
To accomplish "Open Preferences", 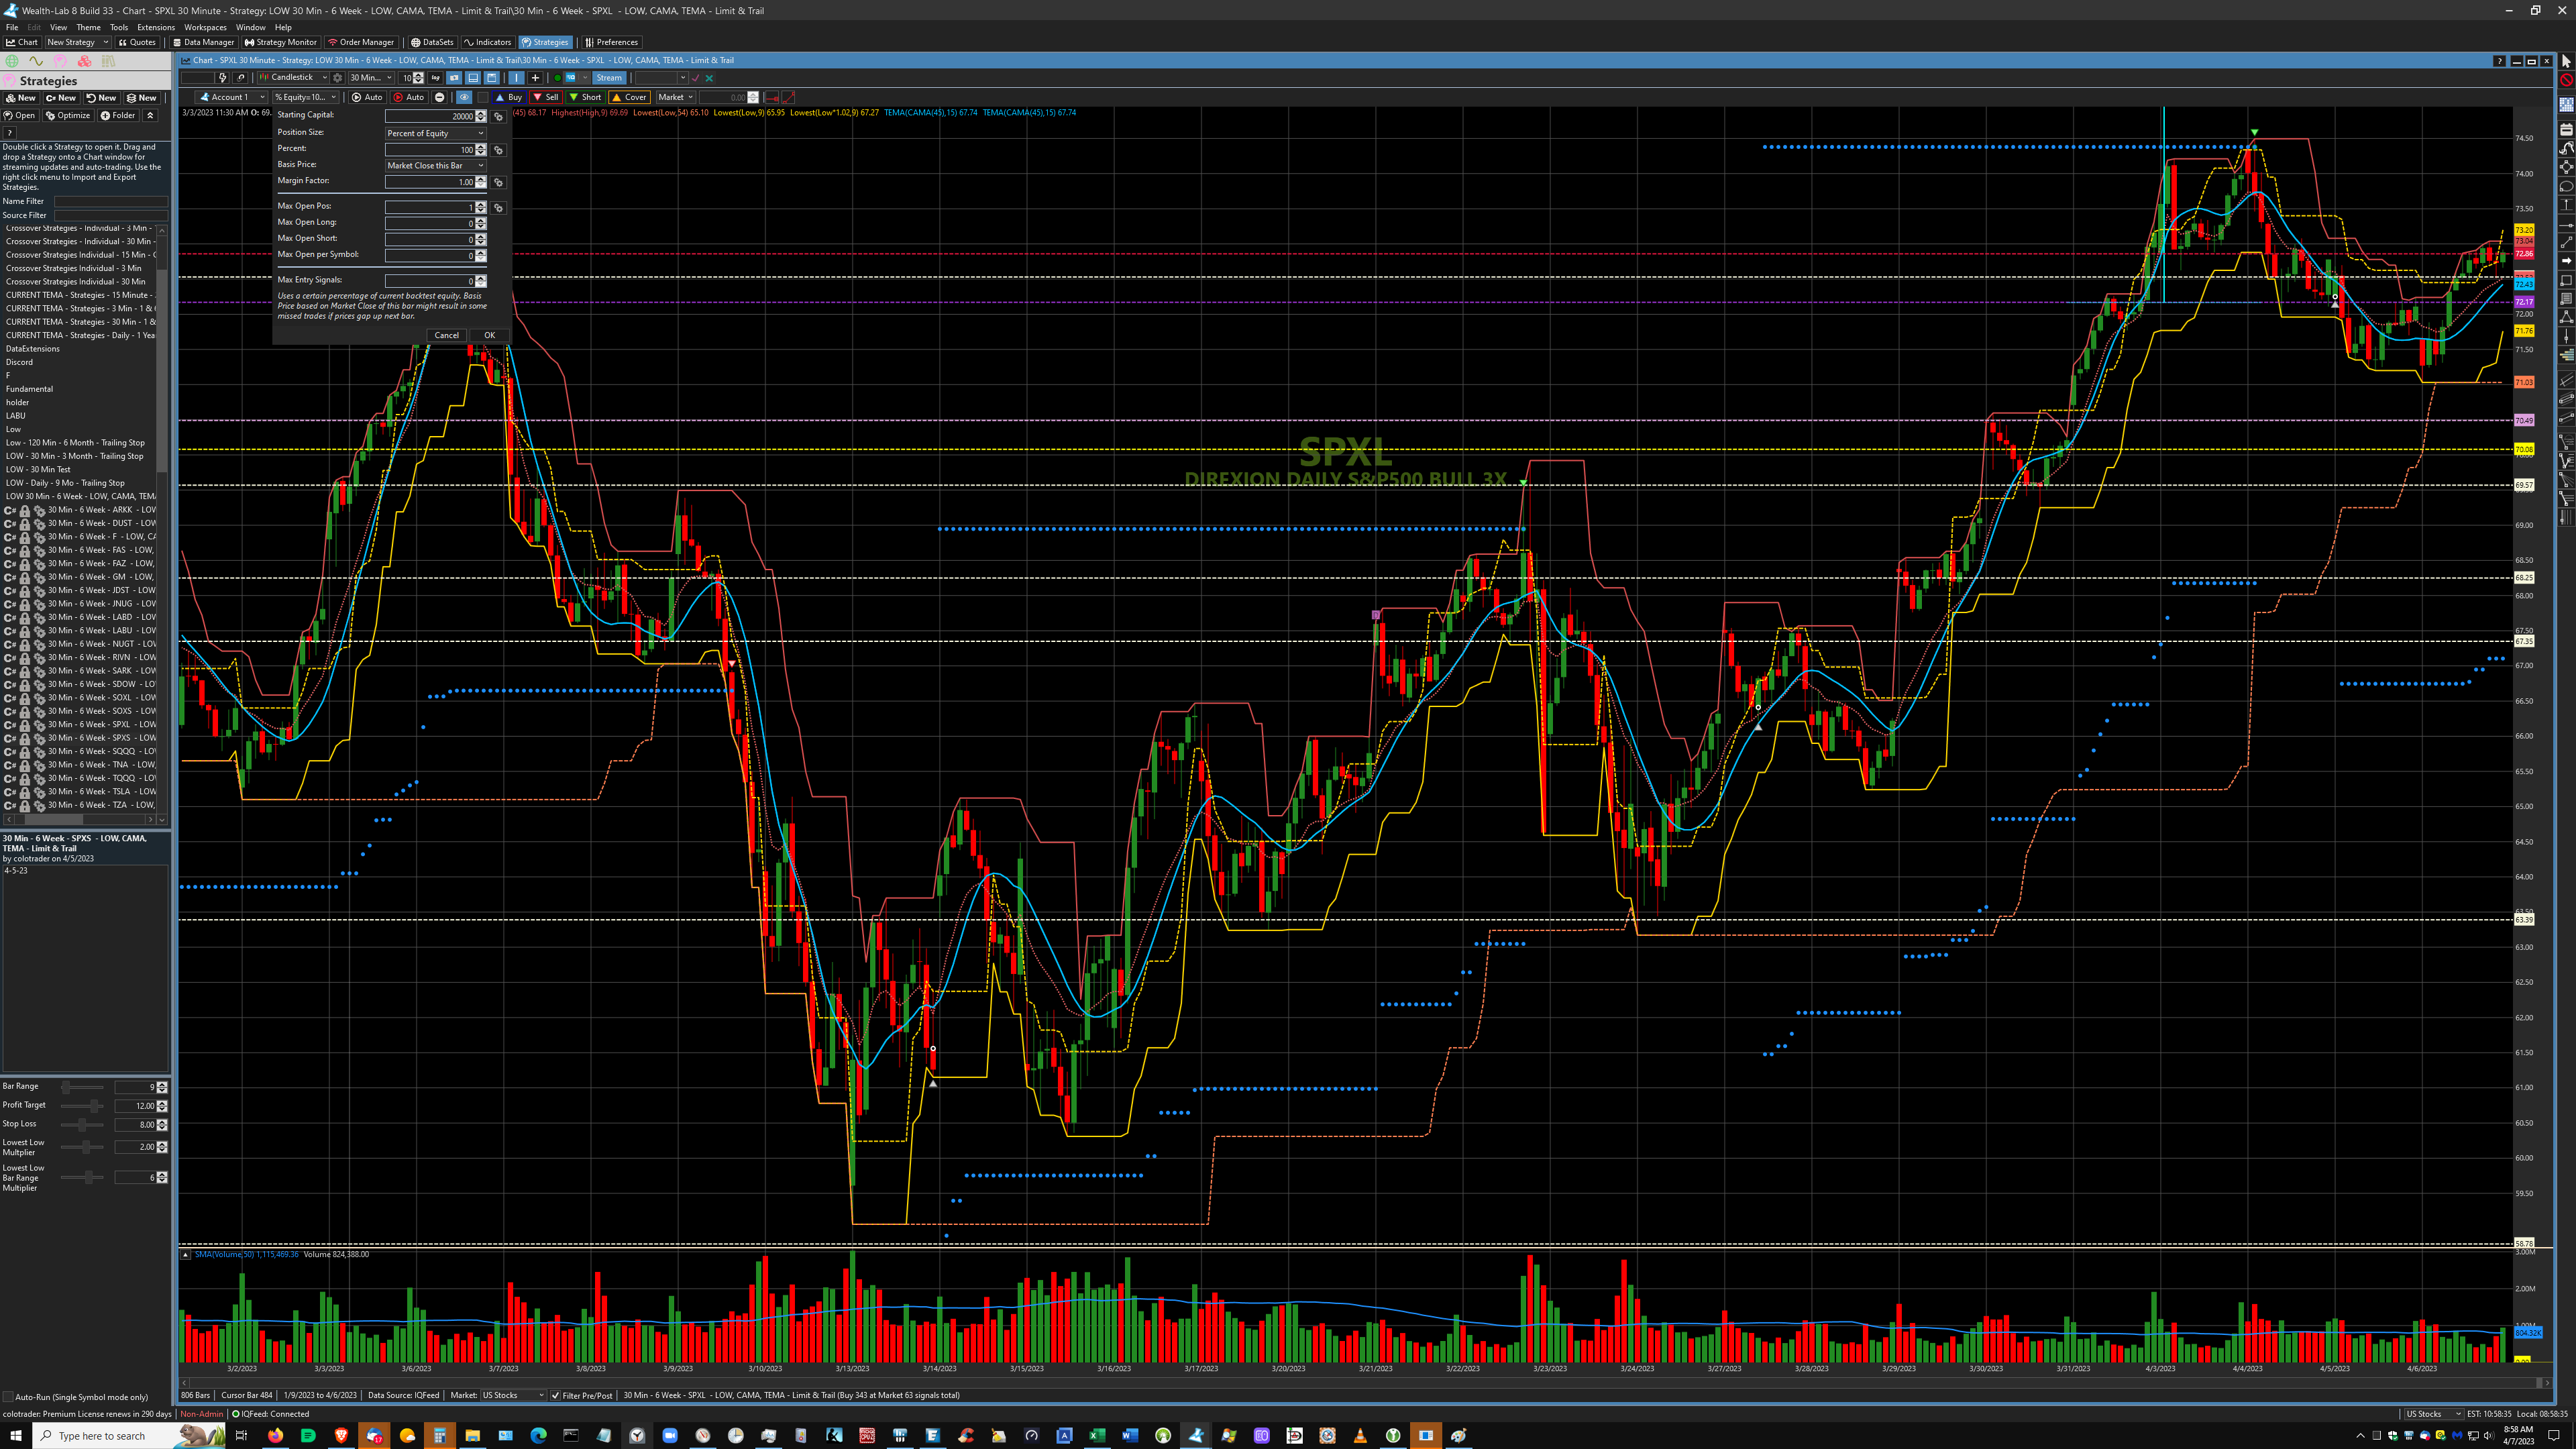I will click(612, 42).
